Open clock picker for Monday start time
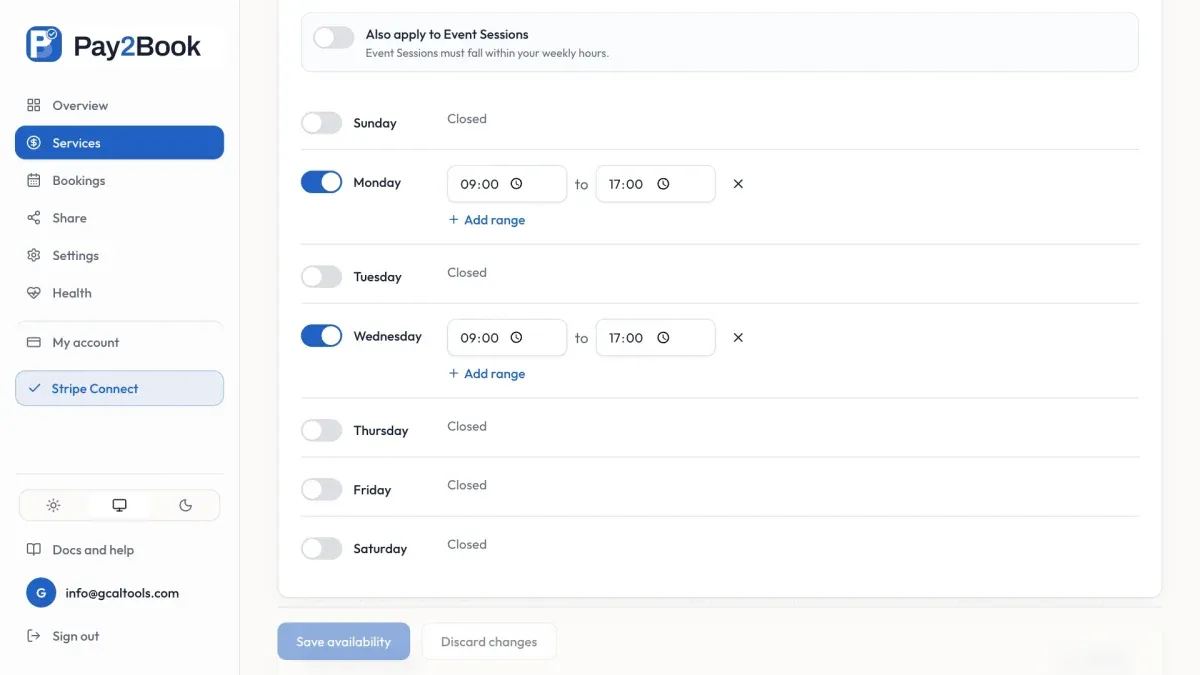This screenshot has height=675, width=1200. 517,184
